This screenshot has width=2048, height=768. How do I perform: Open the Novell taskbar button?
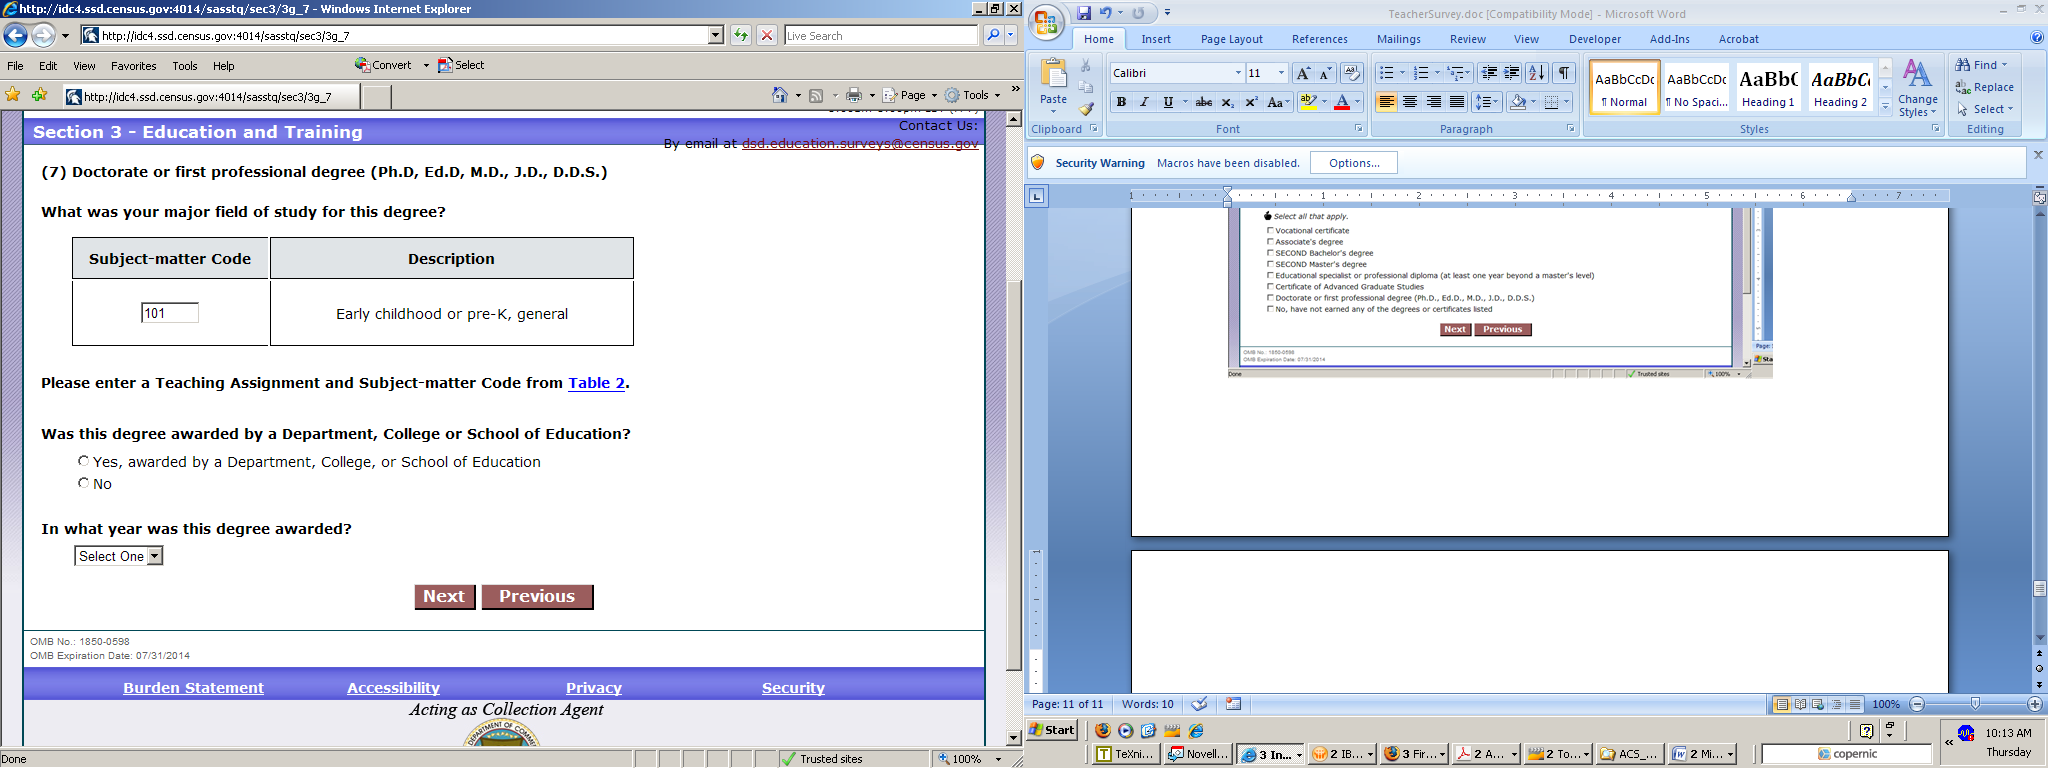pyautogui.click(x=1198, y=754)
